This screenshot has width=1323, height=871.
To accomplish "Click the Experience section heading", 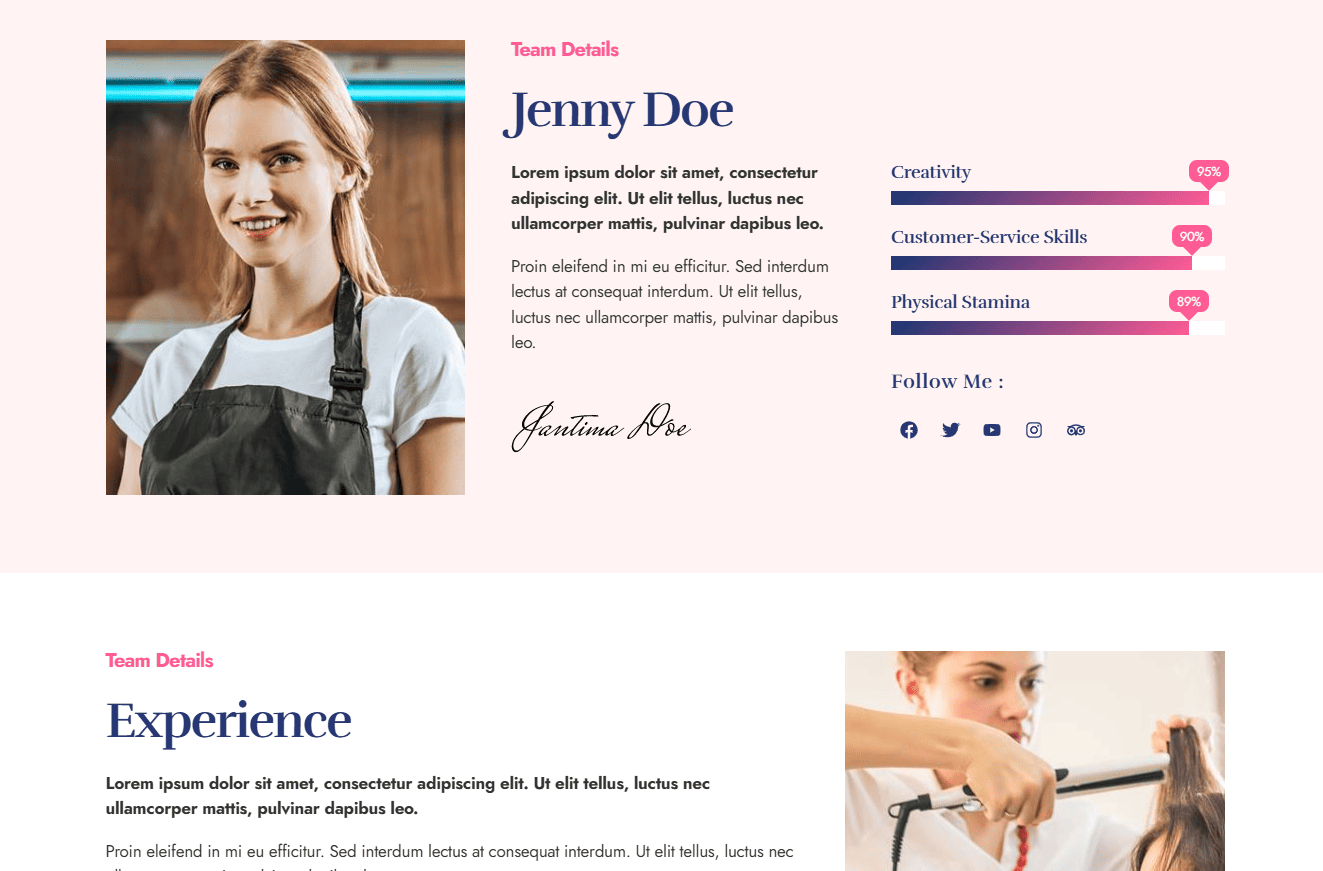I will 228,721.
